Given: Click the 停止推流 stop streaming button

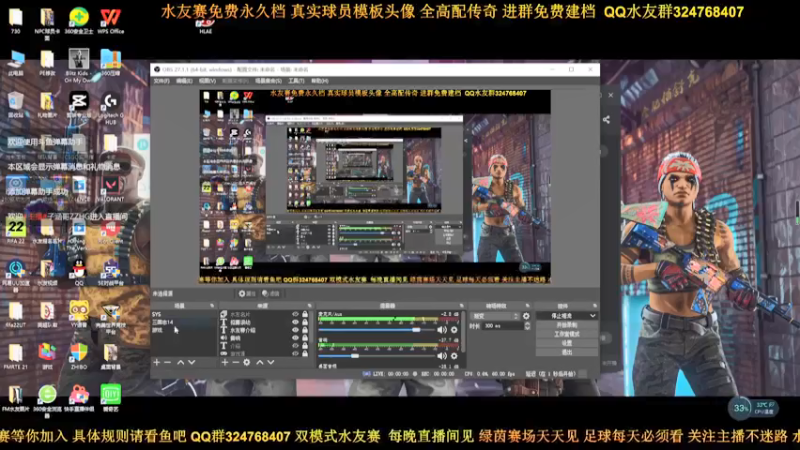Looking at the screenshot, I should coord(562,316).
